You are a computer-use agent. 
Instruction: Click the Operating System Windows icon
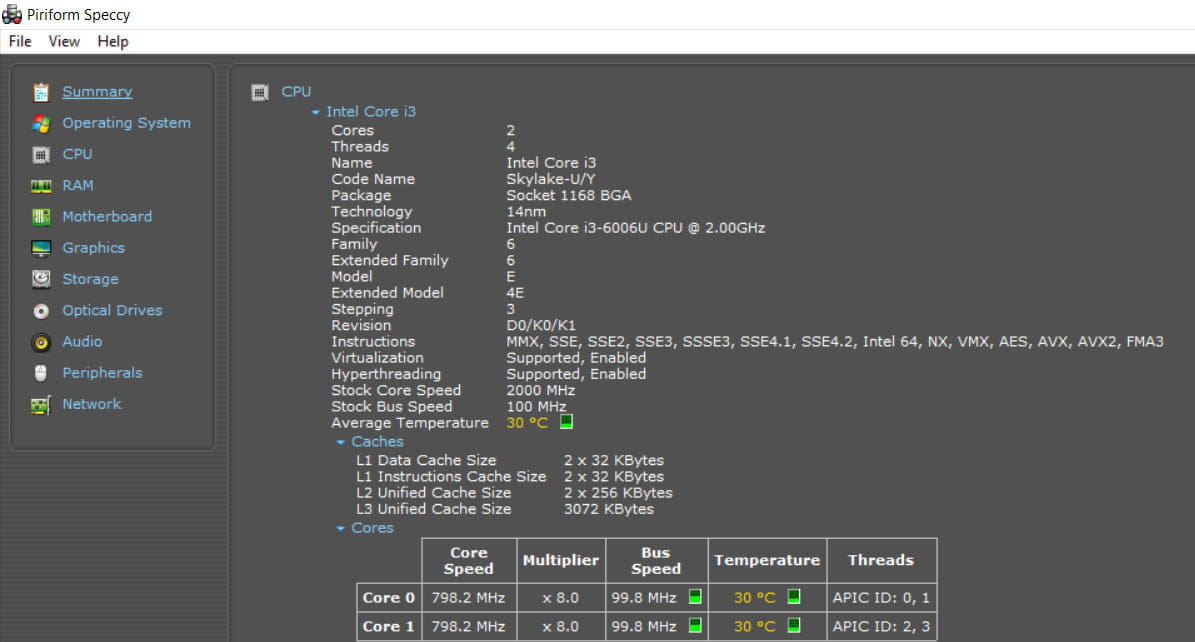[x=41, y=123]
